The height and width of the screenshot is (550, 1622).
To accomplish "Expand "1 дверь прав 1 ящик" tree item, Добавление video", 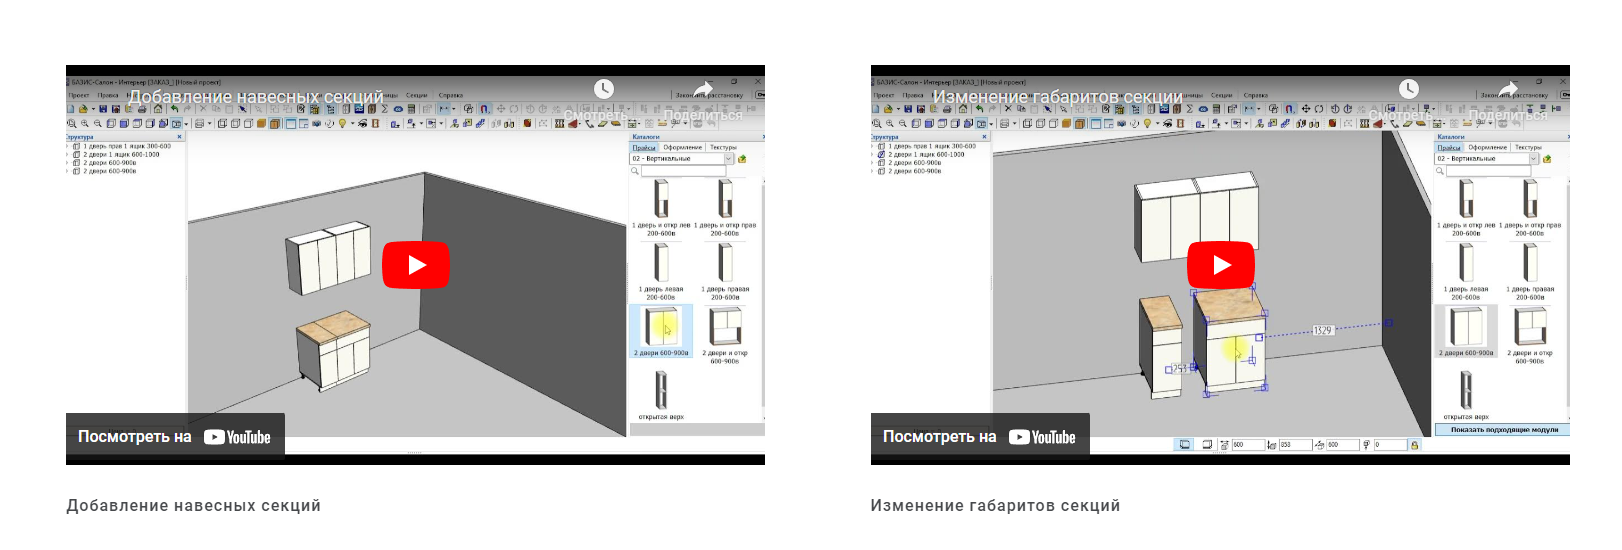I will pyautogui.click(x=69, y=147).
